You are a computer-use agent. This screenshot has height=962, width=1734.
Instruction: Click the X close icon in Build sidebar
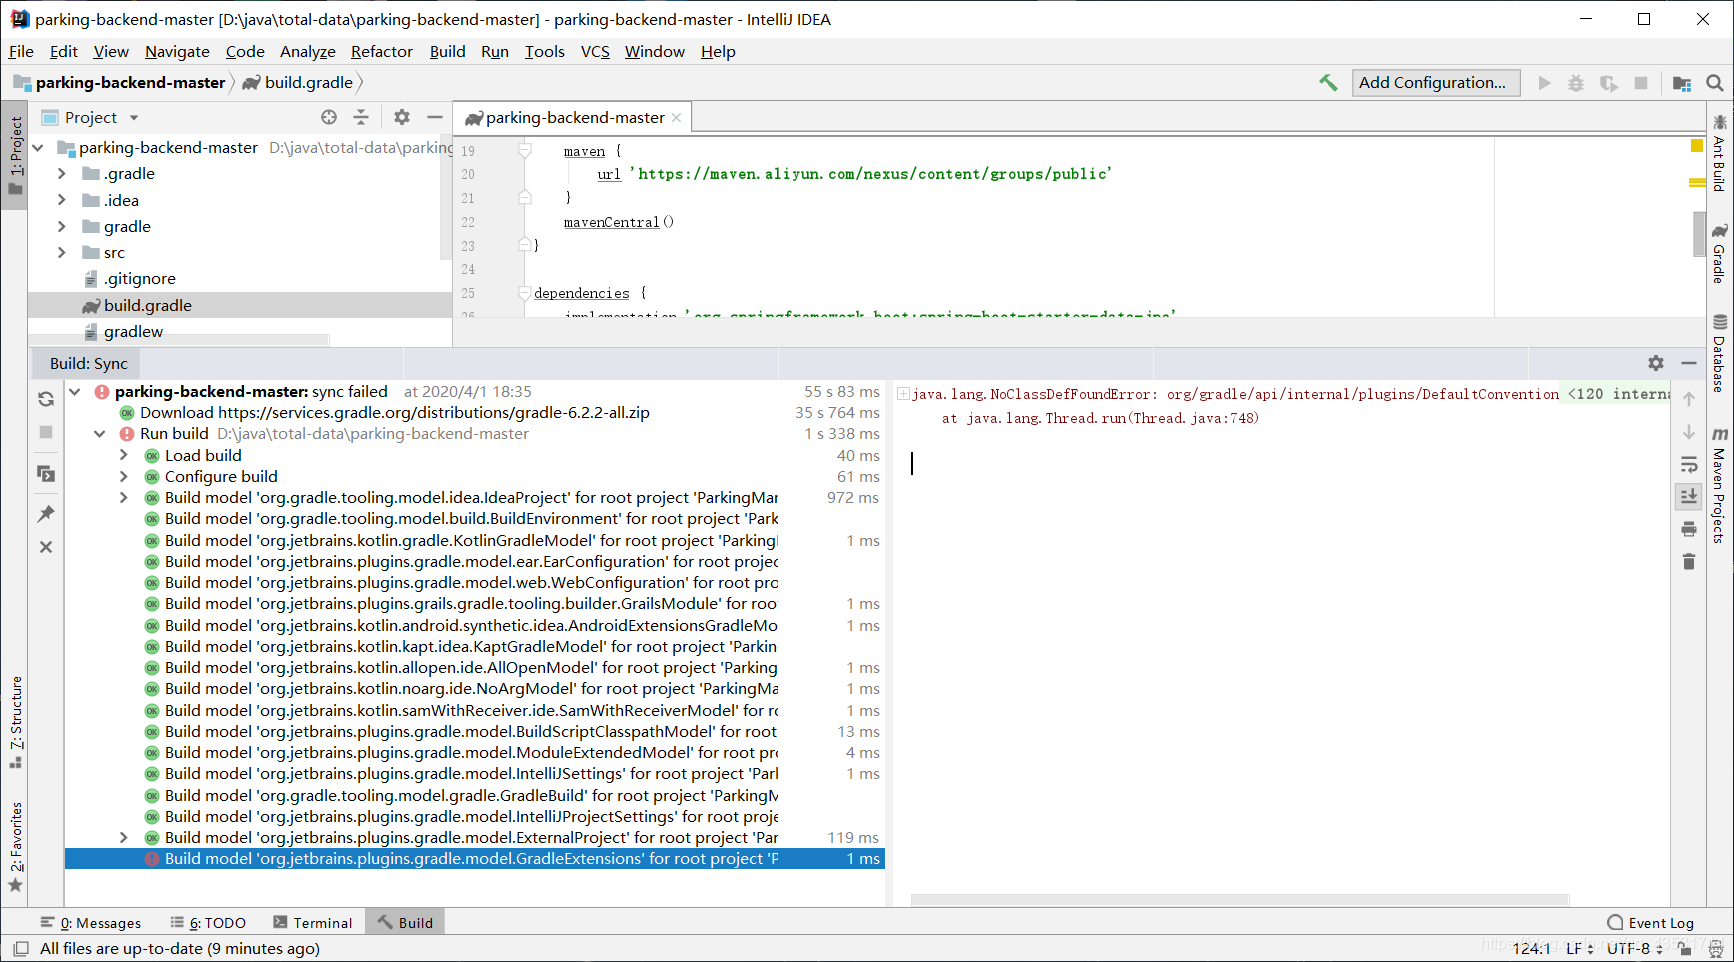pyautogui.click(x=46, y=547)
